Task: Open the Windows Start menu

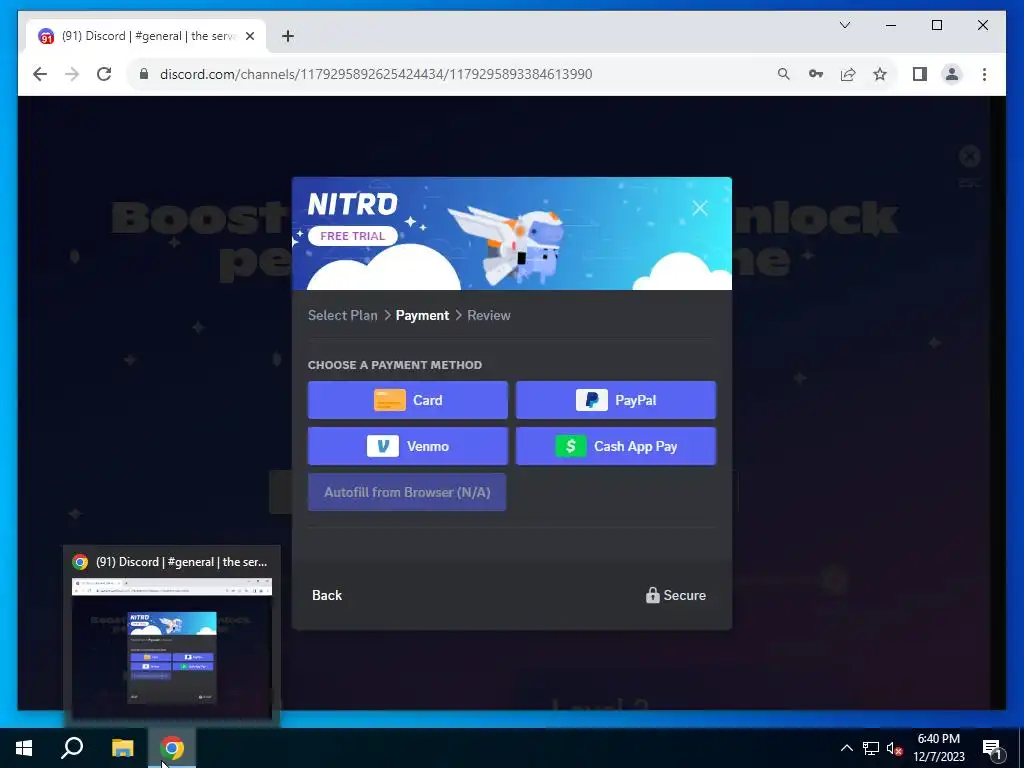Action: (x=24, y=748)
